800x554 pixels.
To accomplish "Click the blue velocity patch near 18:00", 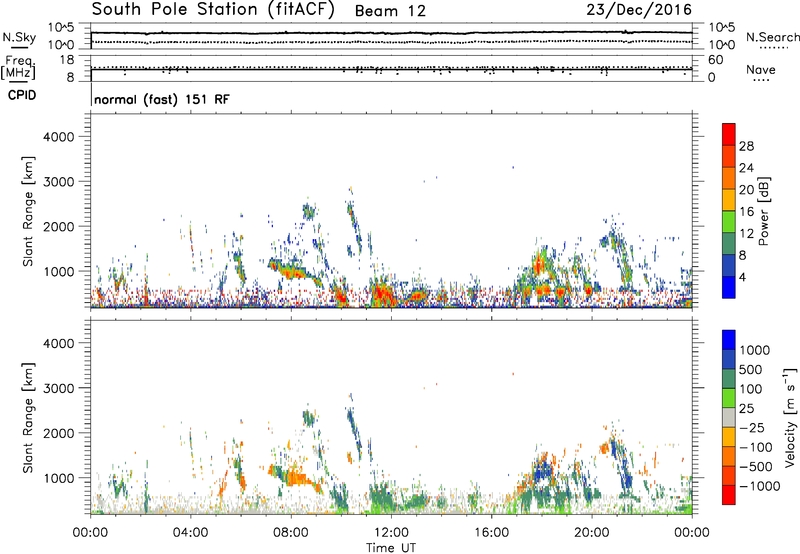I will [x=542, y=470].
